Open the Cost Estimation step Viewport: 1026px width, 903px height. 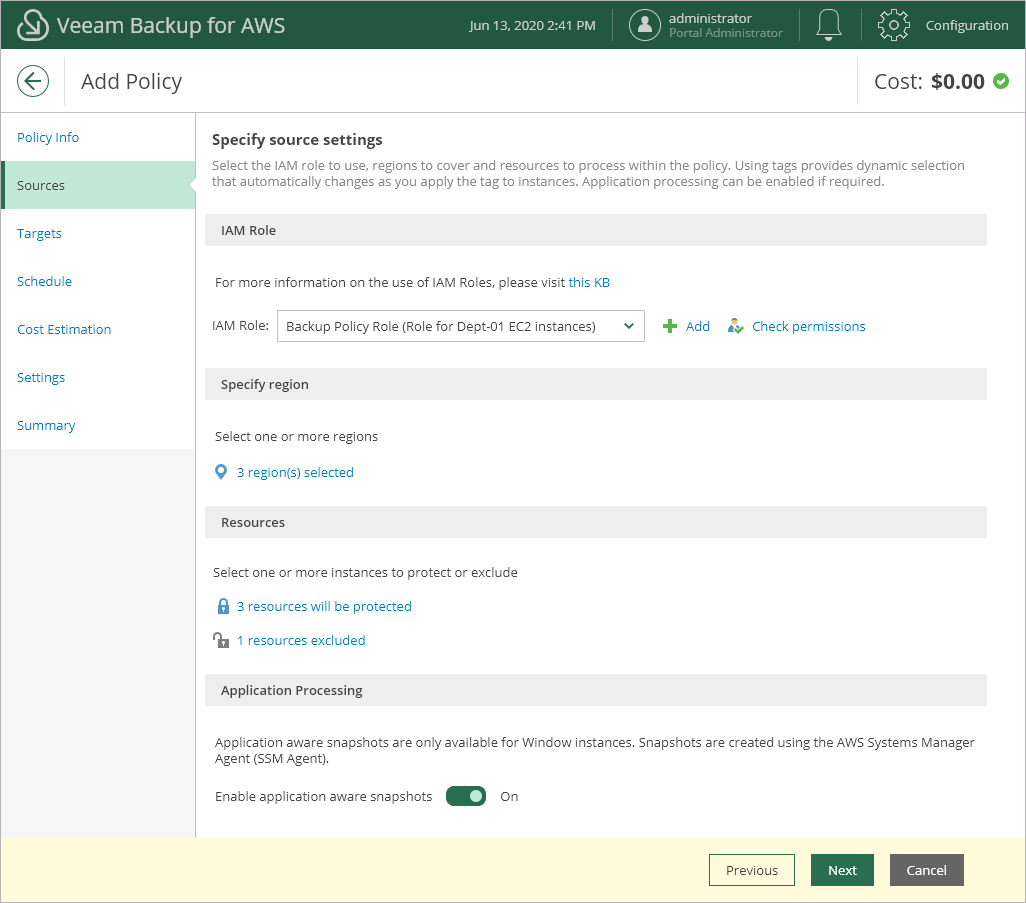(64, 329)
